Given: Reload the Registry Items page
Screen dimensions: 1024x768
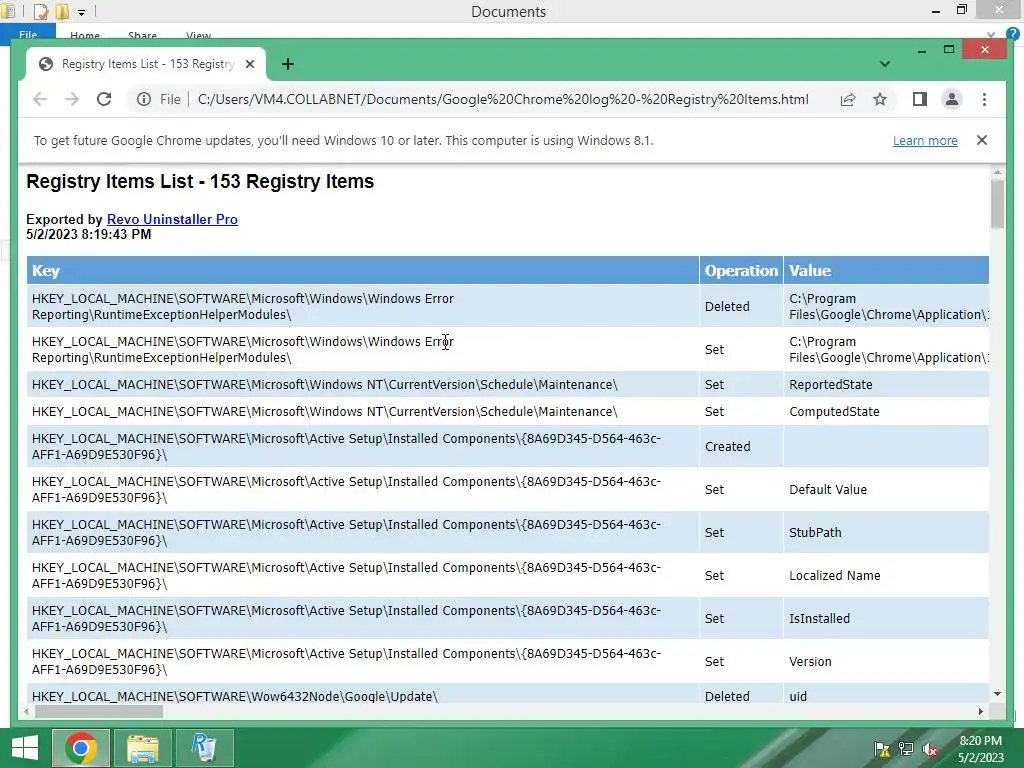Looking at the screenshot, I should (x=104, y=99).
